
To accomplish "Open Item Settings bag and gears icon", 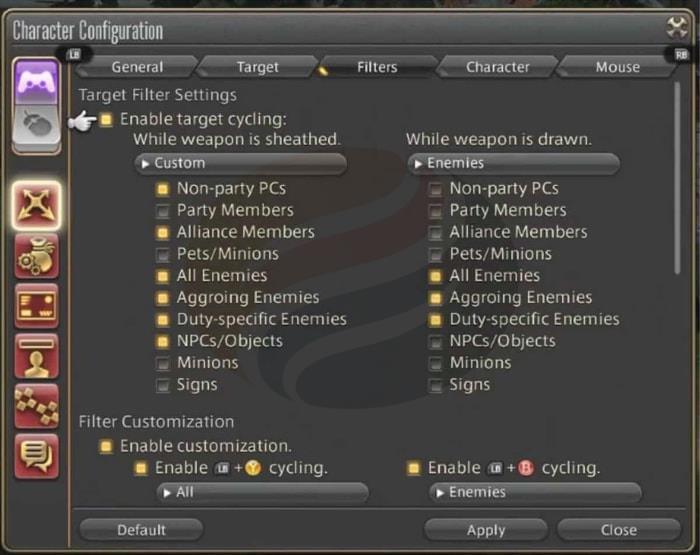I will [37, 256].
